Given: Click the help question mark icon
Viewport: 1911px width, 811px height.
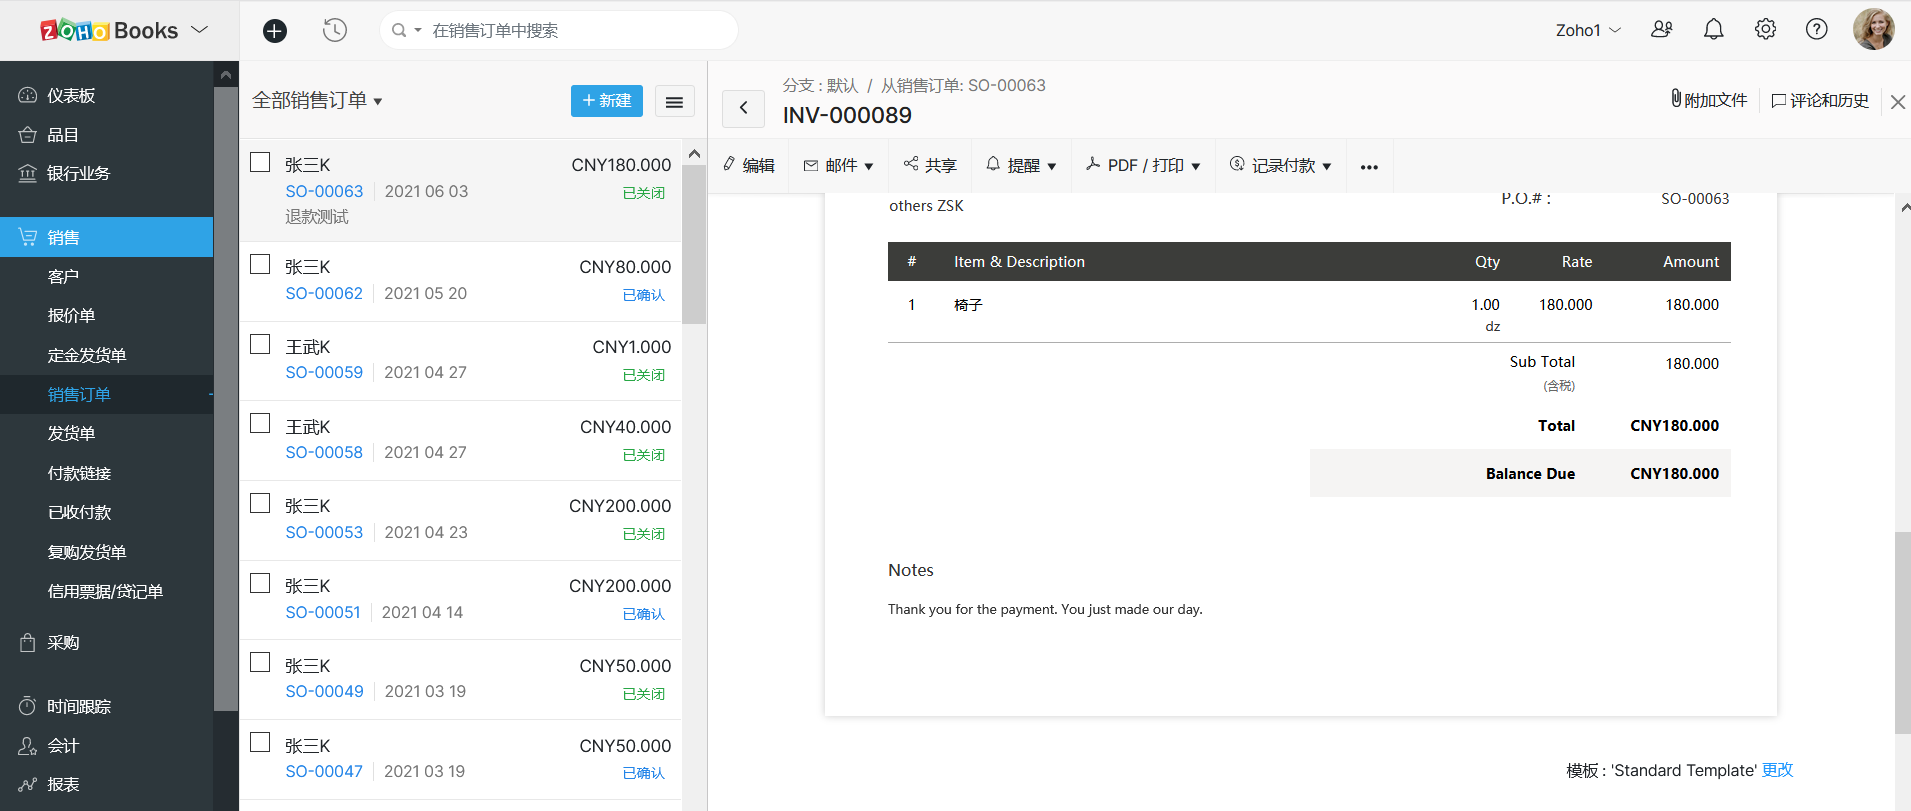Looking at the screenshot, I should pos(1816,30).
